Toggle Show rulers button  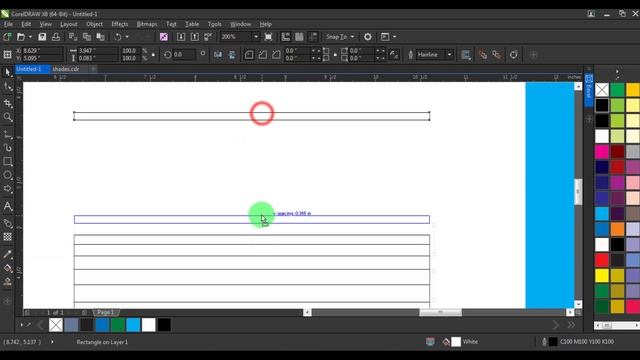[x=285, y=37]
